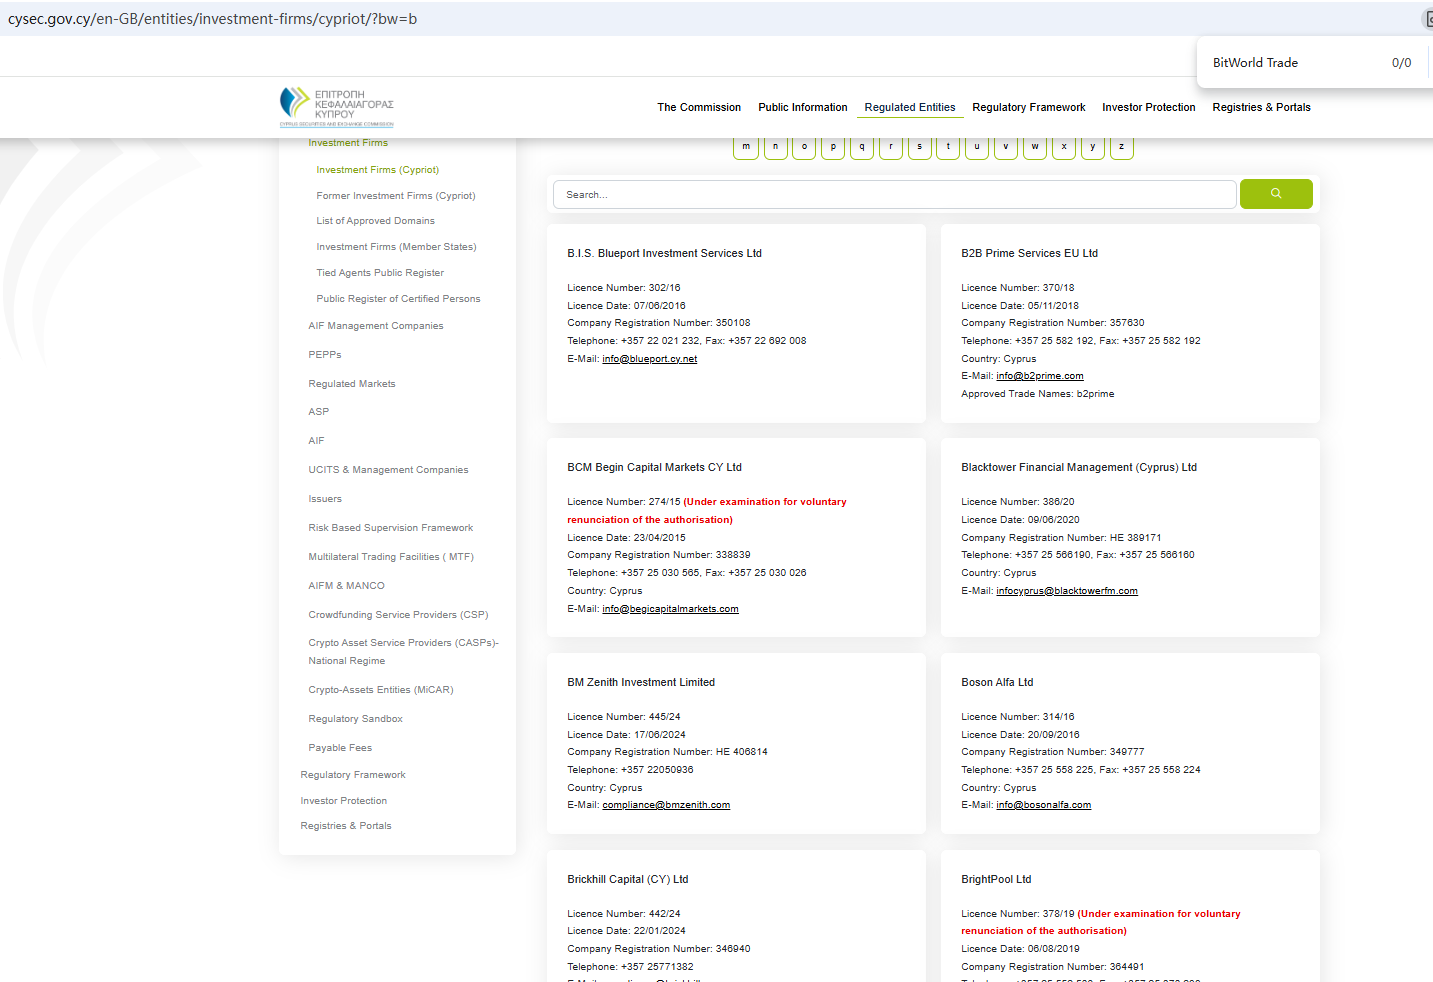Screen dimensions: 1433x982
Task: Navigate to AIF Management Companies
Action: point(375,326)
